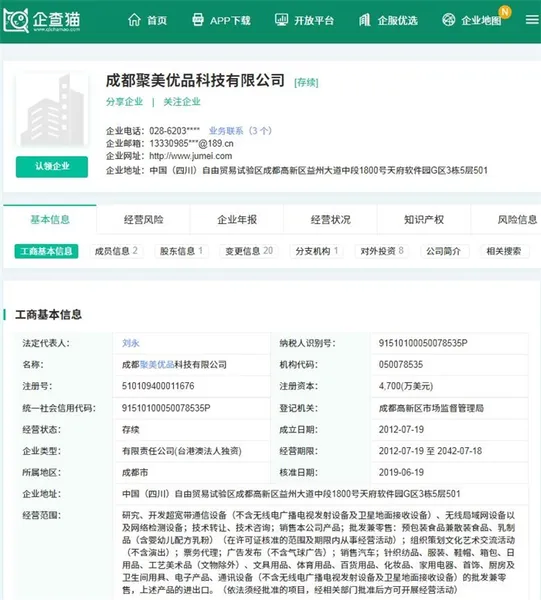Click establishment date 2012-07-19
Screen dimensions: 541x600
point(401,430)
